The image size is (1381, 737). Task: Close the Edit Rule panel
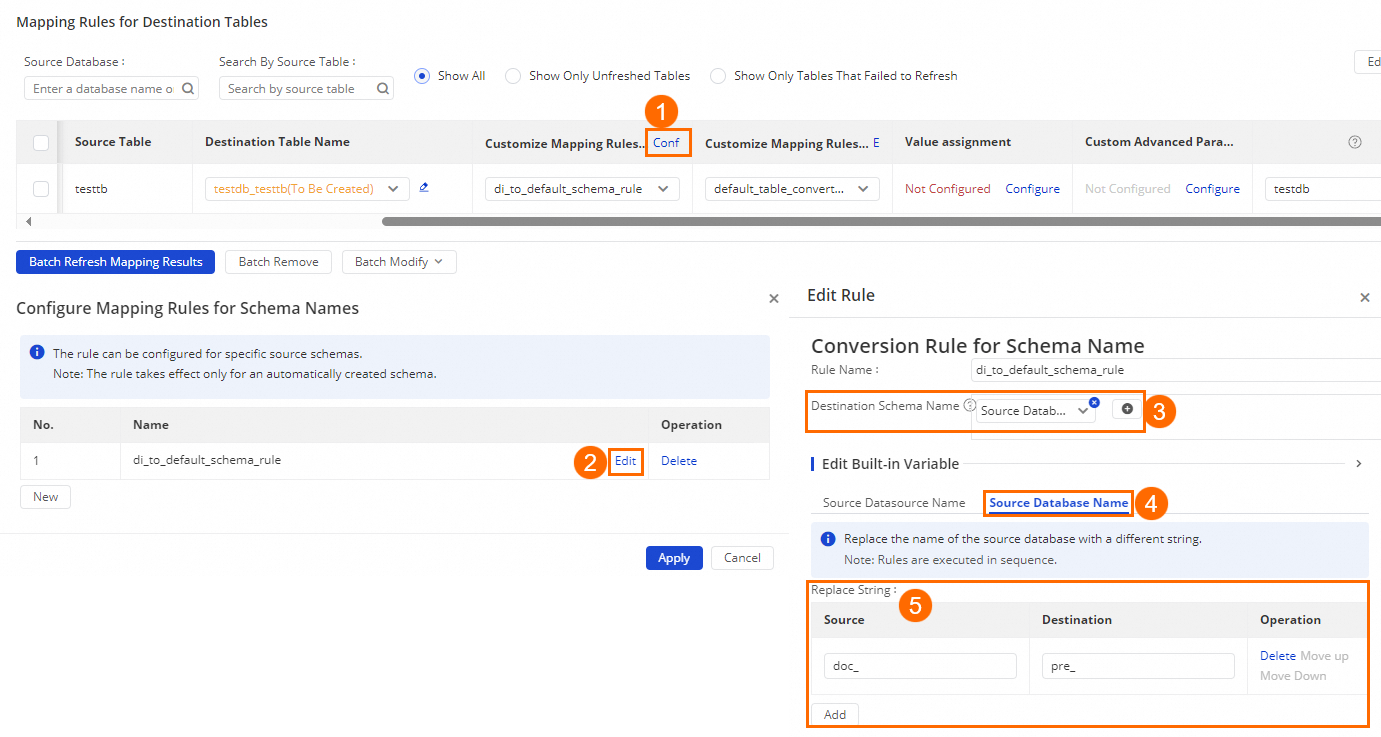click(1365, 298)
